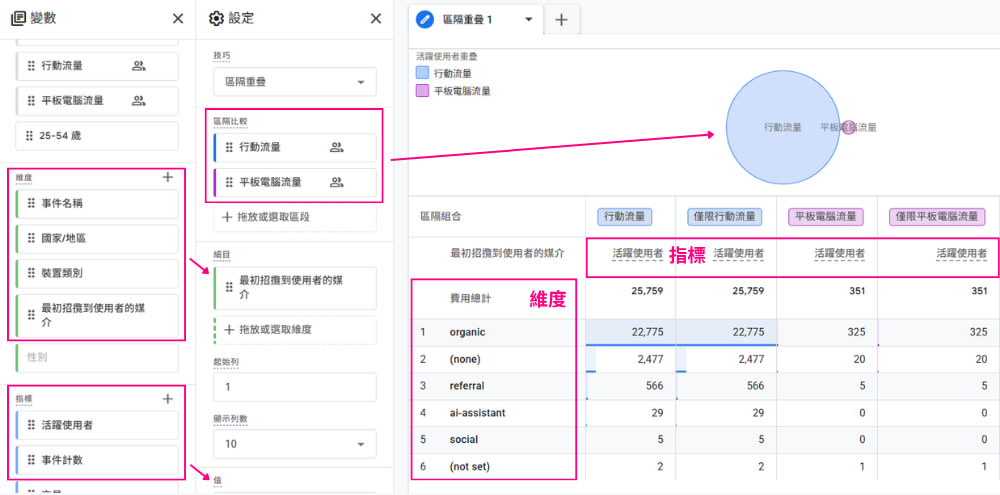Click the 行動流量 legend color swatch
The height and width of the screenshot is (495, 1000).
(422, 73)
